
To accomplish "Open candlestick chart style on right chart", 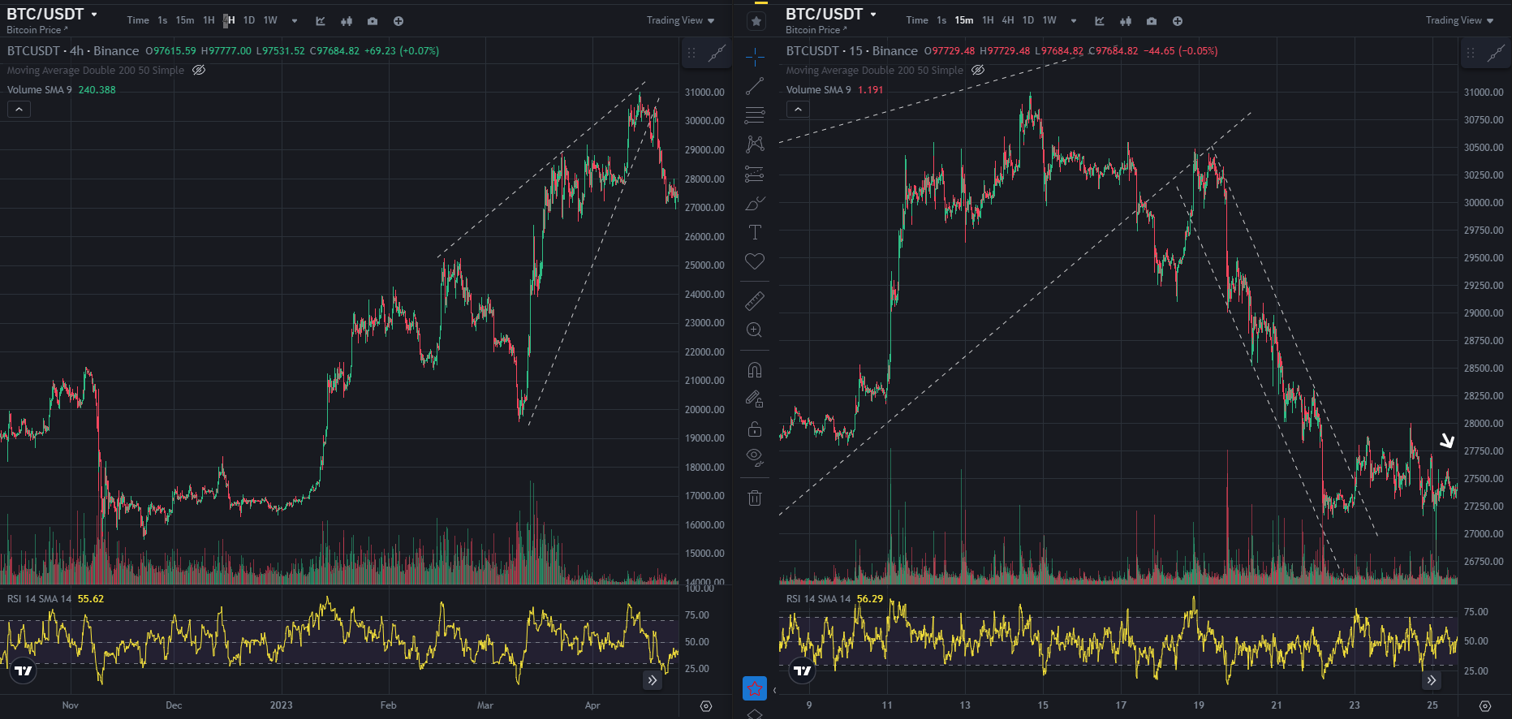I will (x=1126, y=20).
